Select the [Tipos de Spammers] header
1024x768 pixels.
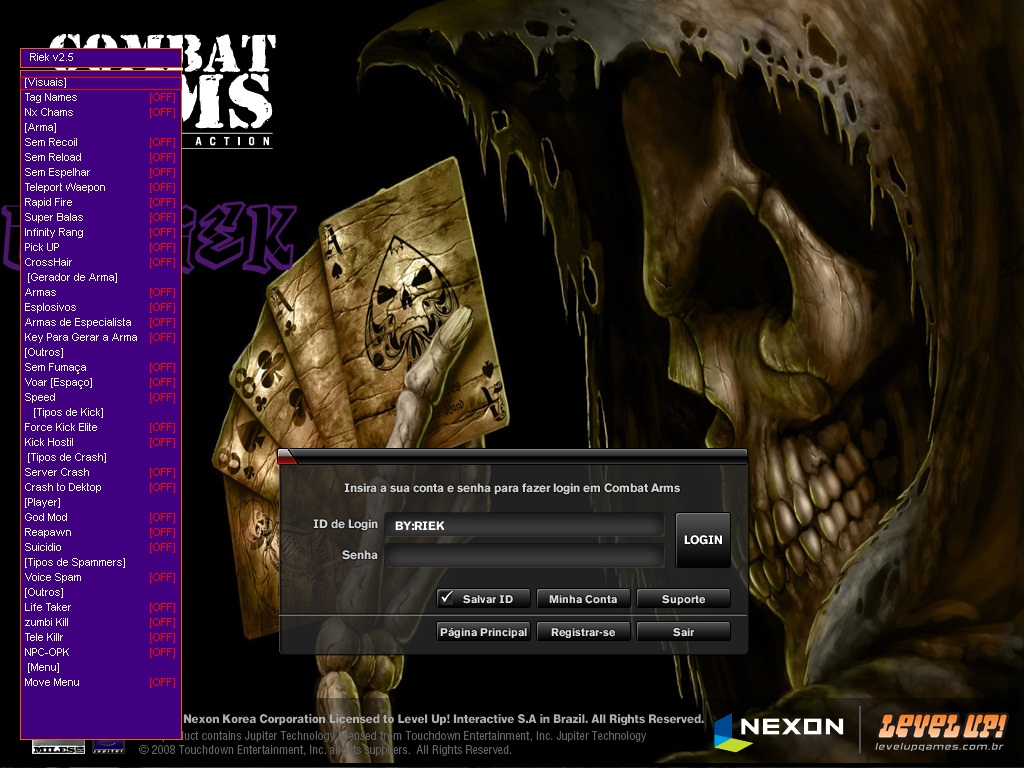tap(75, 563)
